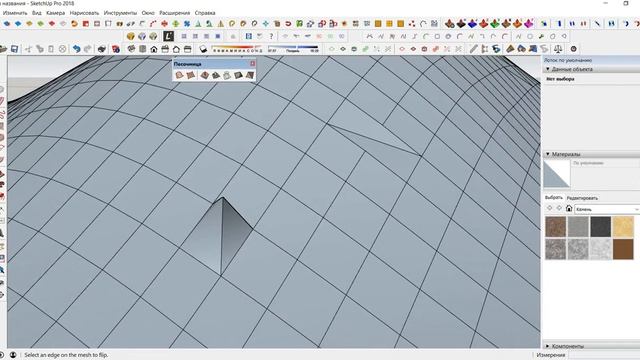Image resolution: width=640 pixels, height=360 pixels.
Task: Click the materials home (In Model) icon
Action: (x=569, y=209)
